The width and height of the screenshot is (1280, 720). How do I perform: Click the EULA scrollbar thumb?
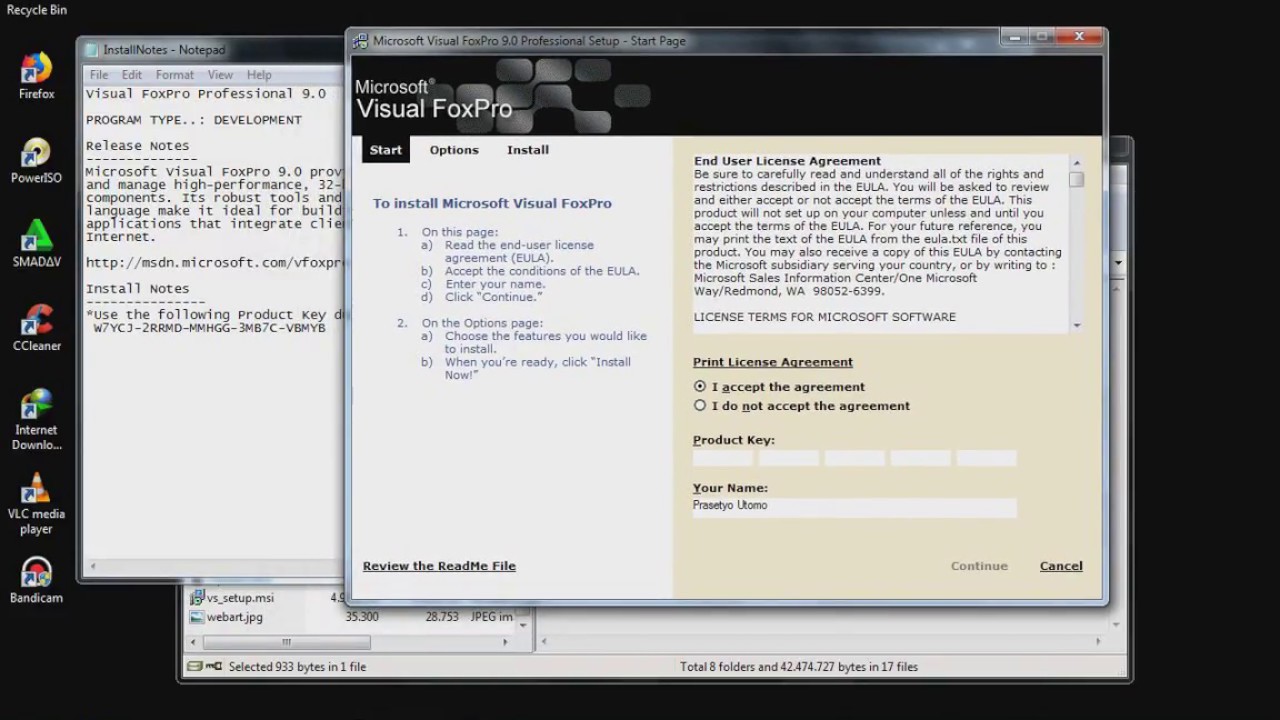[1077, 180]
